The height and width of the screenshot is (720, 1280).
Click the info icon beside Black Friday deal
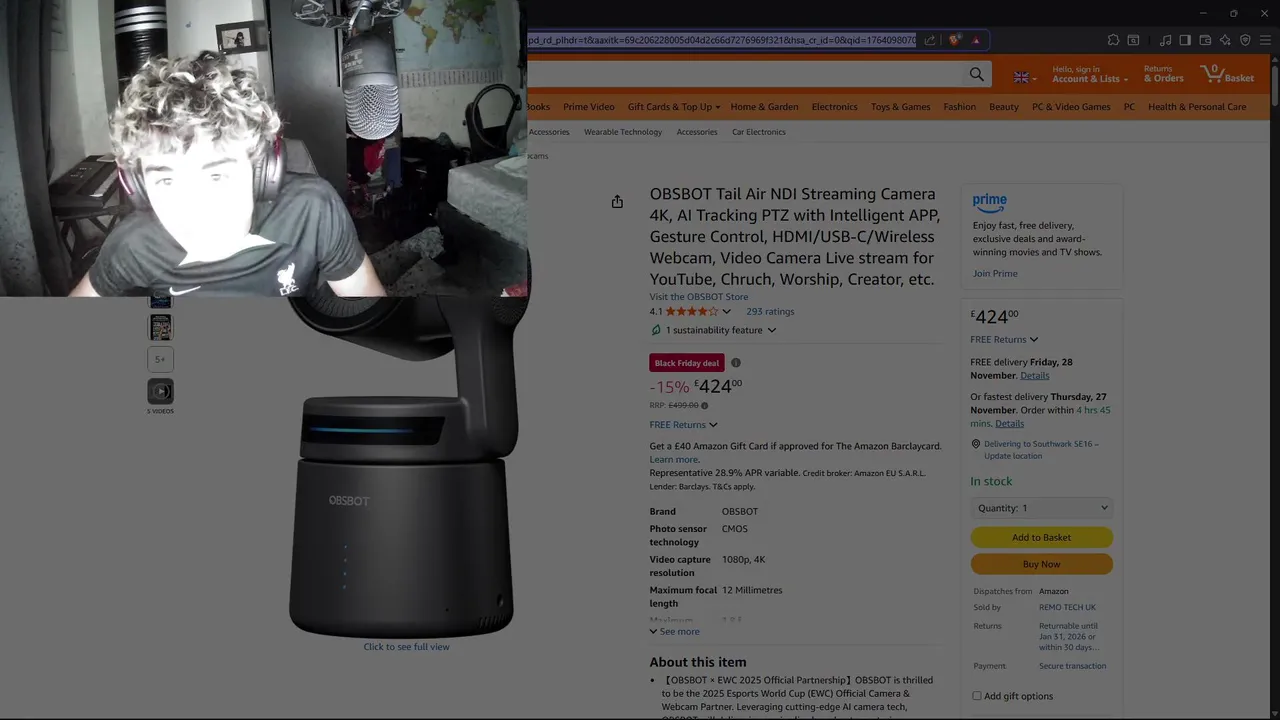736,363
